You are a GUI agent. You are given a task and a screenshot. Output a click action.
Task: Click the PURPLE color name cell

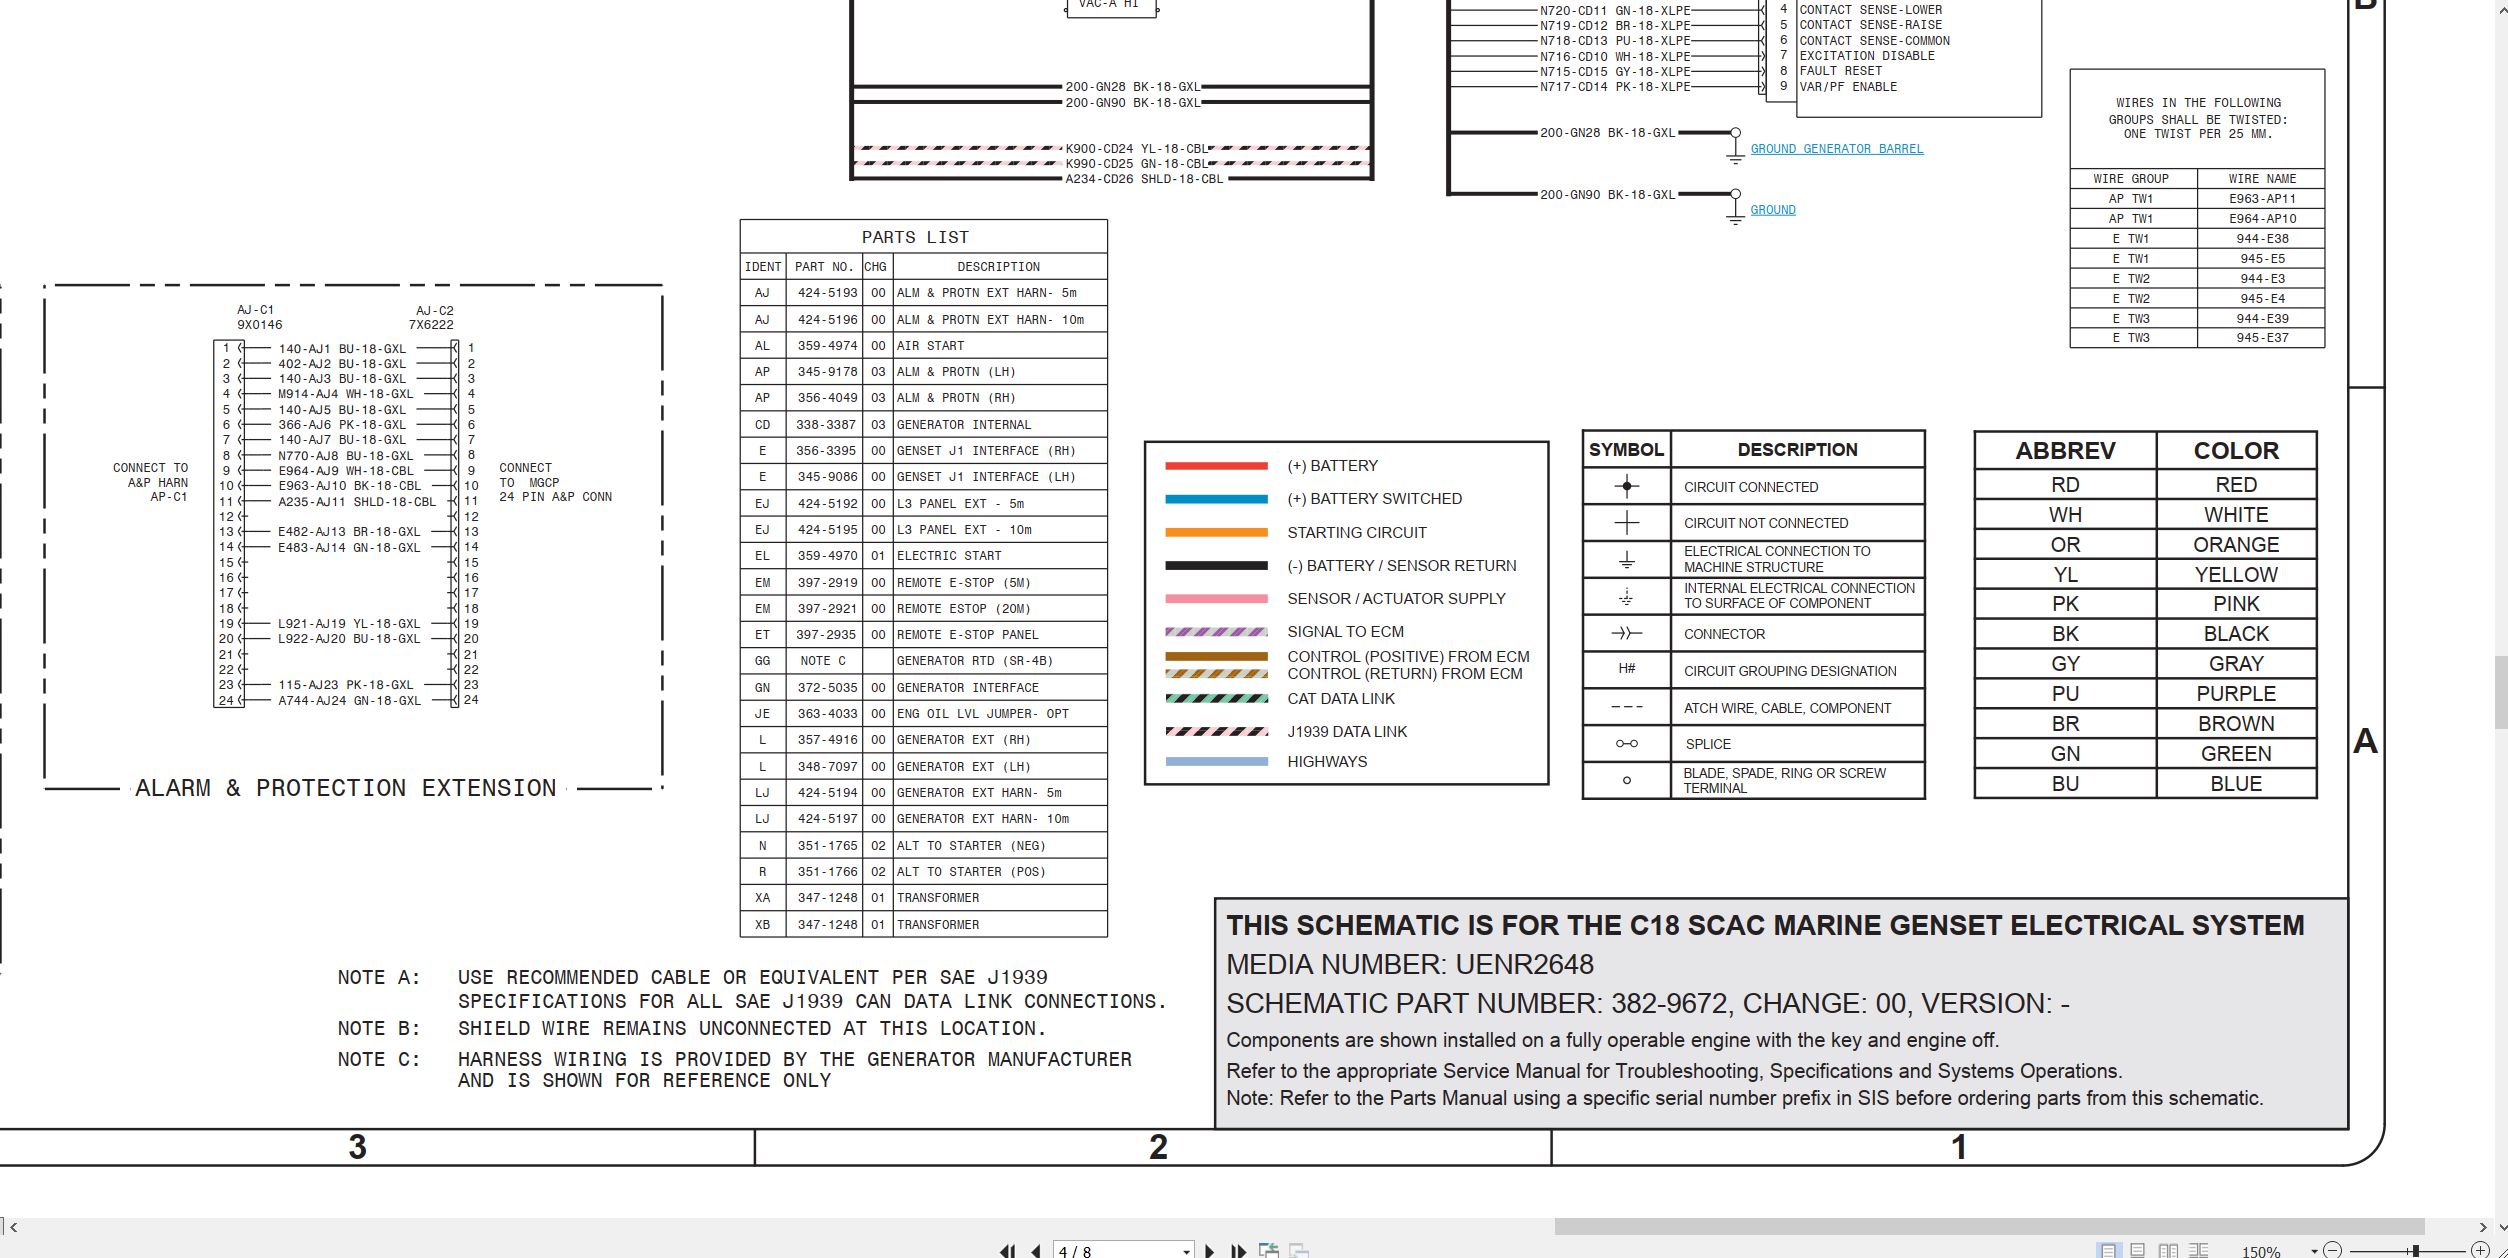coord(2235,694)
